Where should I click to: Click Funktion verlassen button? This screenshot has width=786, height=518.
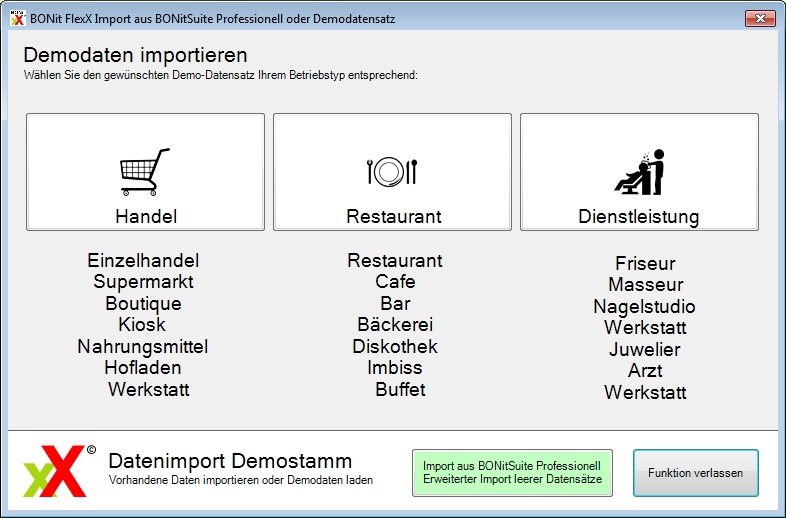[695, 472]
